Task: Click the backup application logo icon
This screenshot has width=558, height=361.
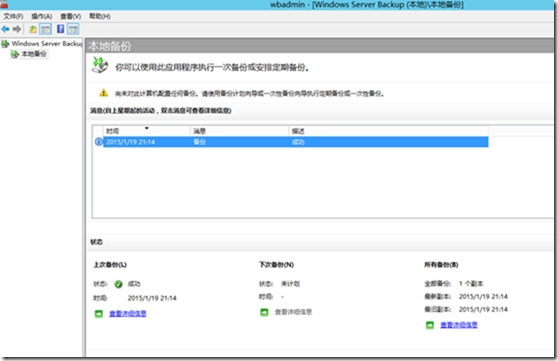Action: [100, 65]
